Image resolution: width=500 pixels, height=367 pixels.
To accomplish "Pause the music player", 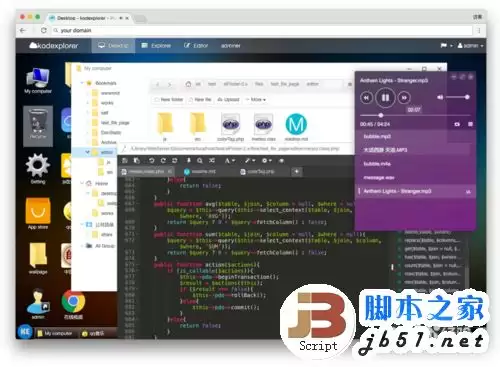I will tap(385, 97).
